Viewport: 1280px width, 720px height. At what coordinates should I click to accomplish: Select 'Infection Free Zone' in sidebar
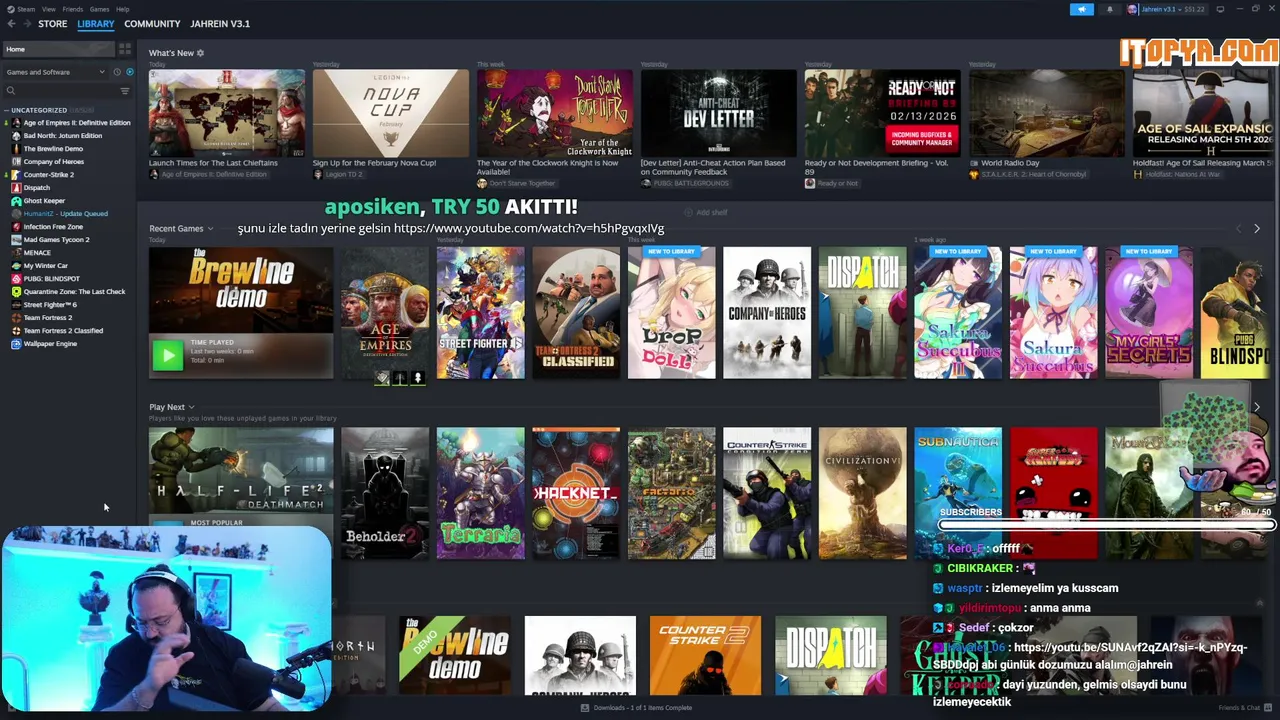53,227
